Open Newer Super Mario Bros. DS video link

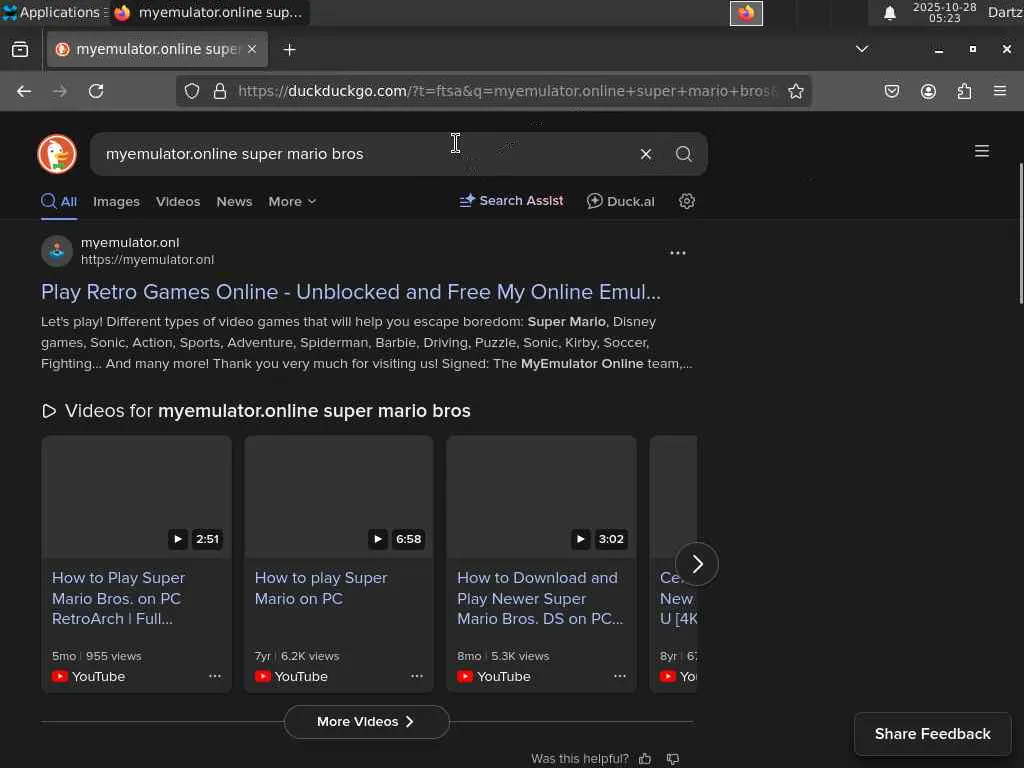[540, 598]
